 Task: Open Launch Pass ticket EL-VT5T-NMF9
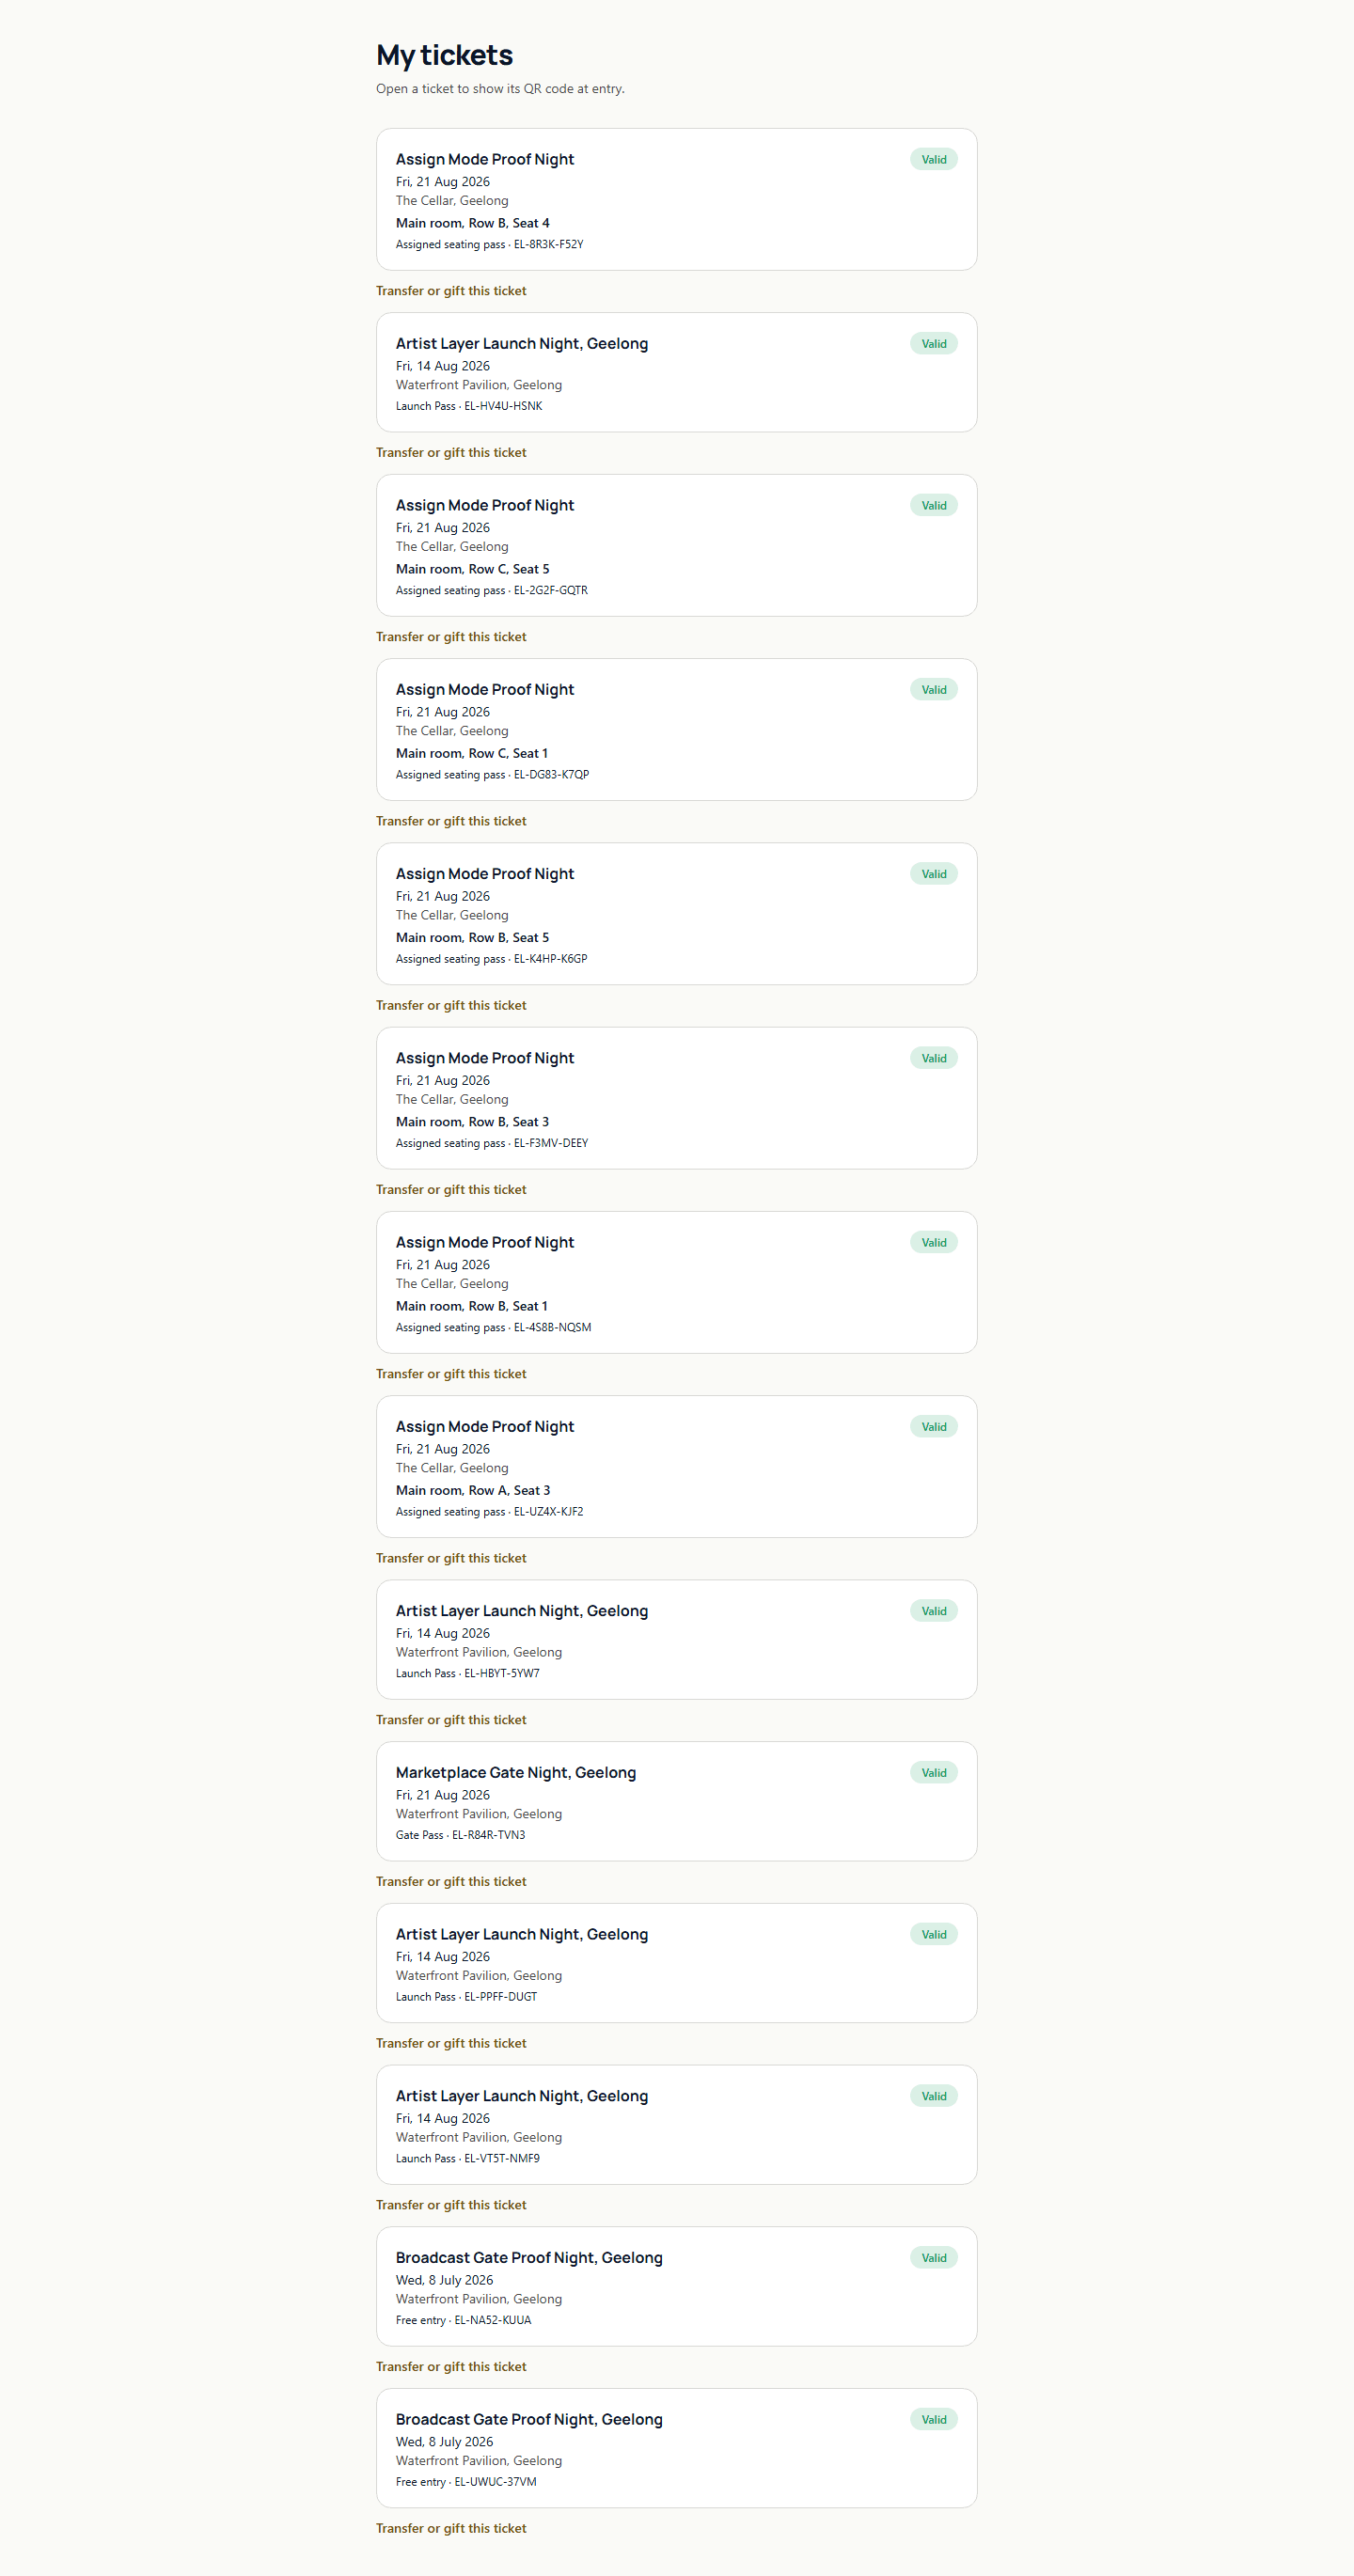tap(676, 2124)
